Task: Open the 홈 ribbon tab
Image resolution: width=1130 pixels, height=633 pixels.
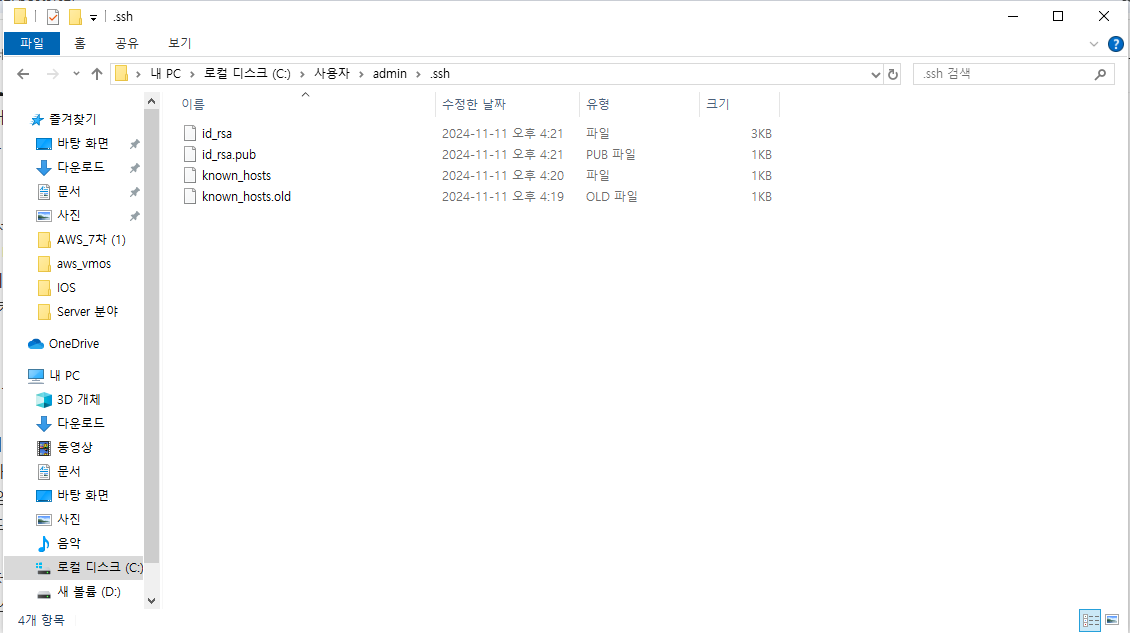Action: [x=80, y=43]
